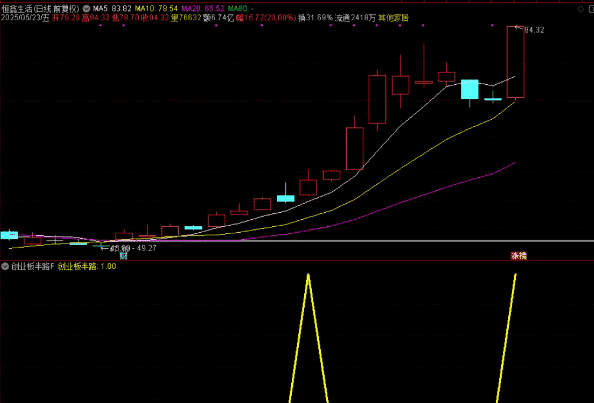Open the 其他察看 link in the header
Screen dimensions: 594x403
click(x=393, y=17)
